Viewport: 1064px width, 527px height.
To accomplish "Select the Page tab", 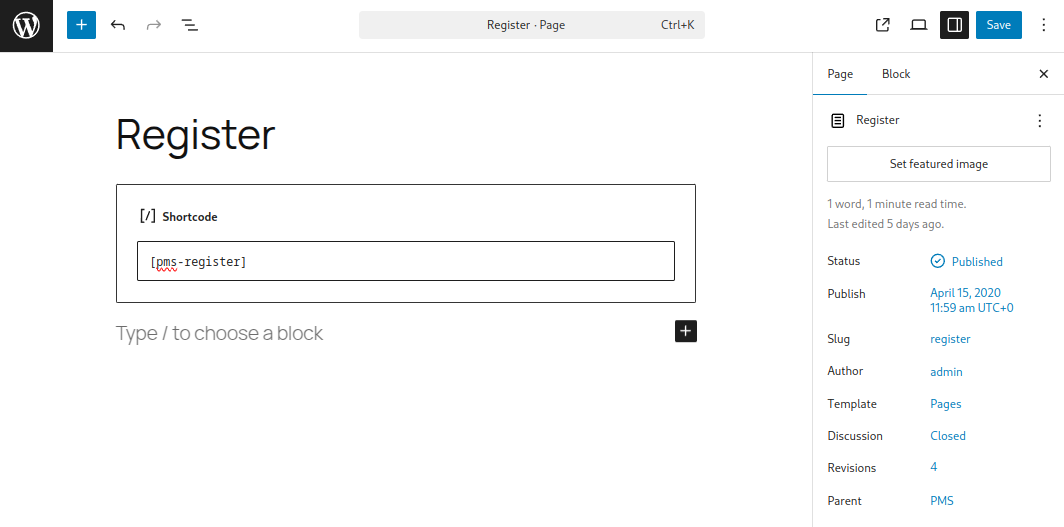I will (x=840, y=74).
